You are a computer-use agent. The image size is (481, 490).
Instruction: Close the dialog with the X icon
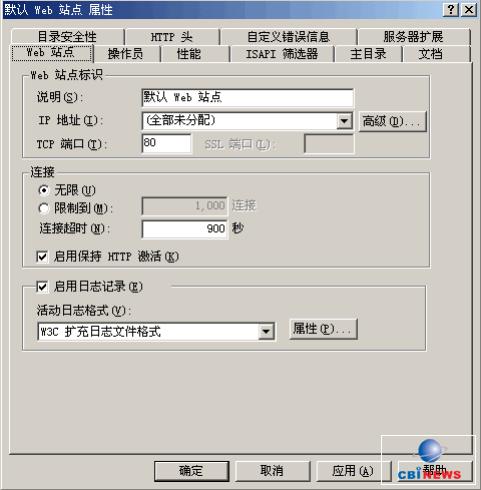469,9
